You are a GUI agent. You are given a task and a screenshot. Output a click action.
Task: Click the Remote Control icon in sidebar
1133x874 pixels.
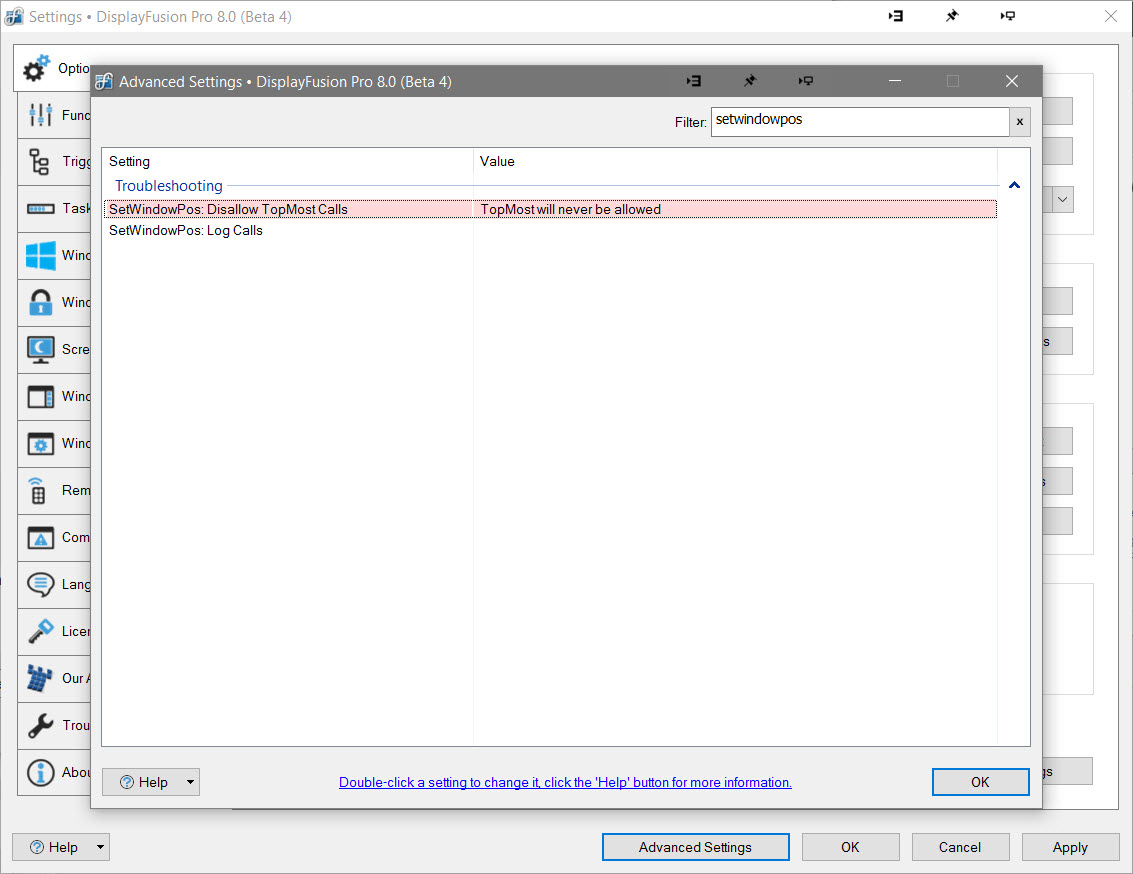[x=40, y=491]
